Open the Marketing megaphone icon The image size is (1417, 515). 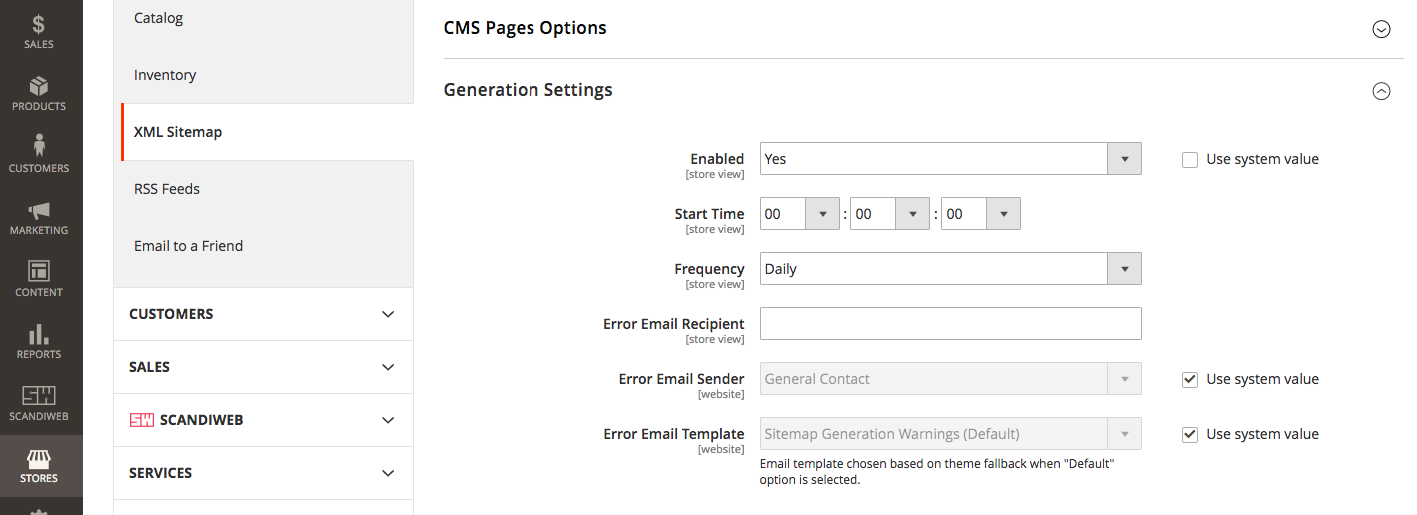tap(40, 217)
